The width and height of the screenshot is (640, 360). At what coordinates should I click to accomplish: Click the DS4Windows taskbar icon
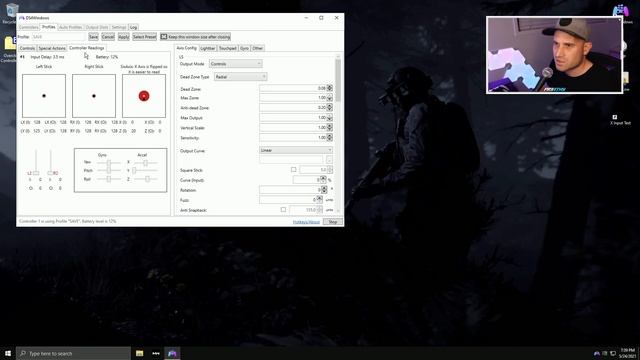pyautogui.click(x=172, y=353)
